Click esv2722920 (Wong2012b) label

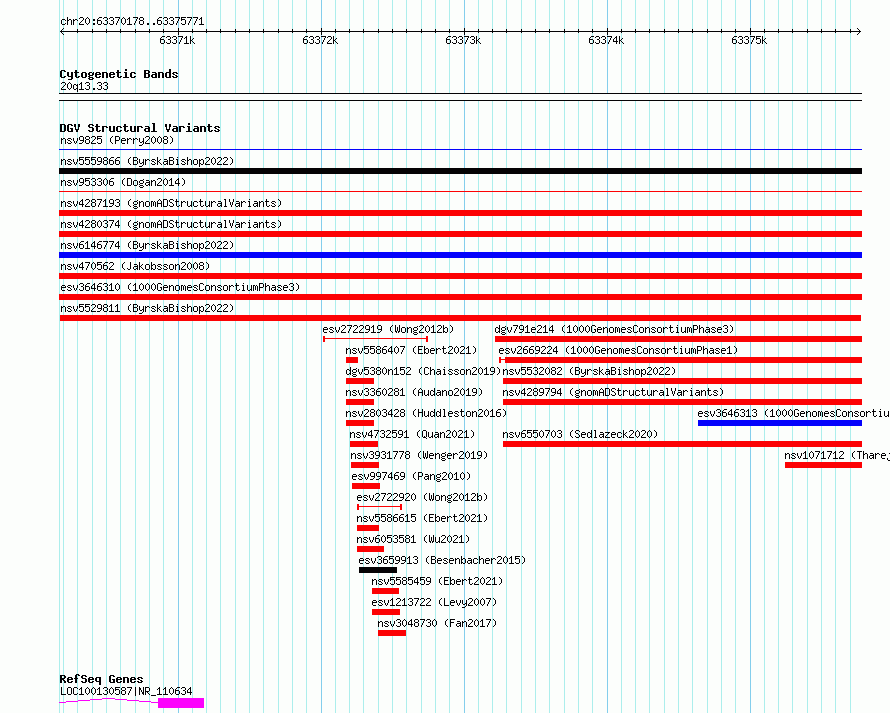point(422,497)
